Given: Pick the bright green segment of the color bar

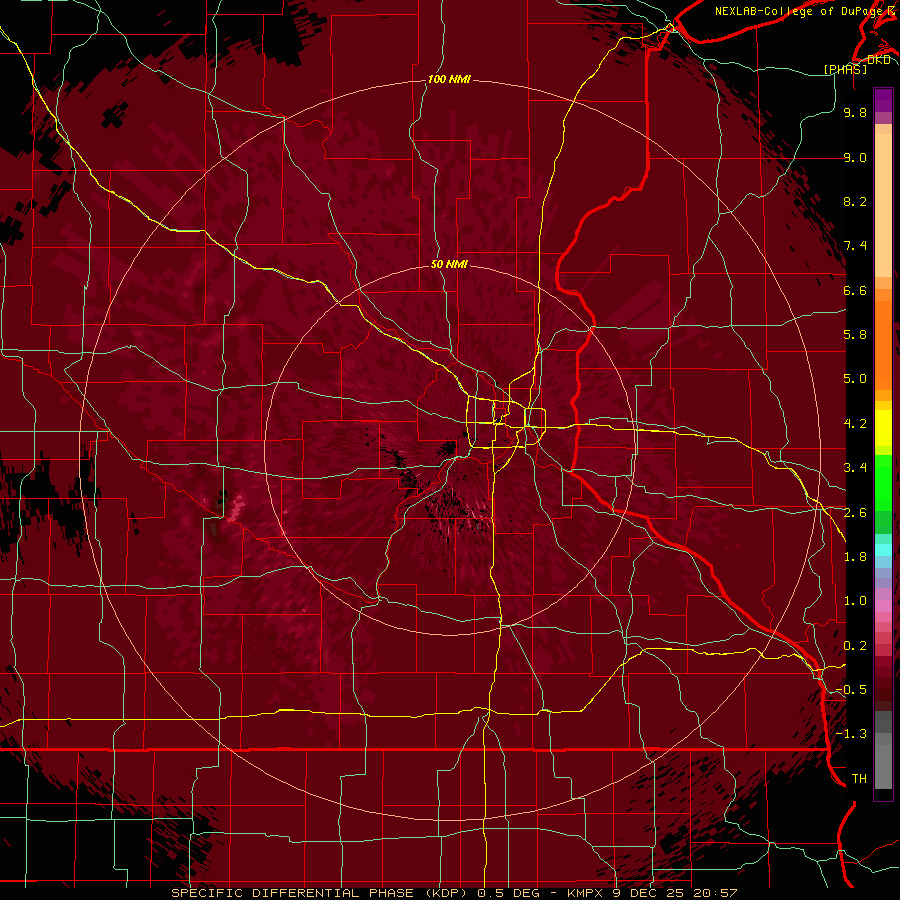Looking at the screenshot, I should (883, 481).
